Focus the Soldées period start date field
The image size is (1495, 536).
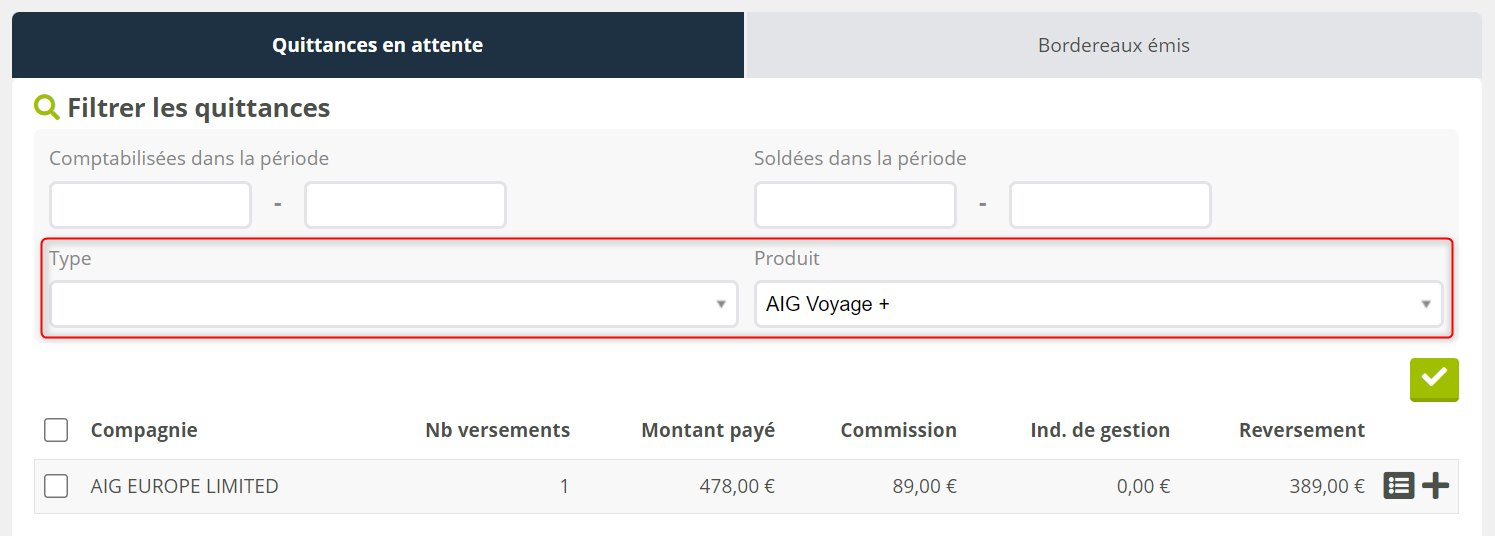click(855, 205)
